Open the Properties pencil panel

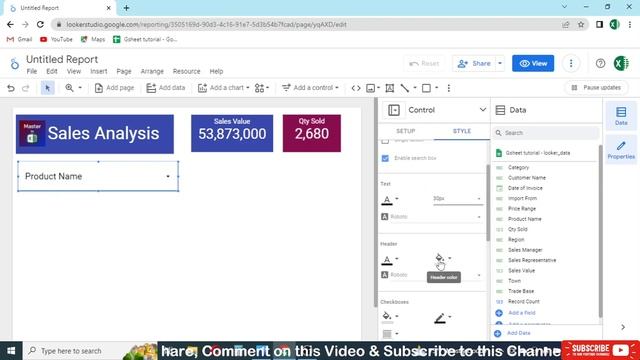pos(621,150)
